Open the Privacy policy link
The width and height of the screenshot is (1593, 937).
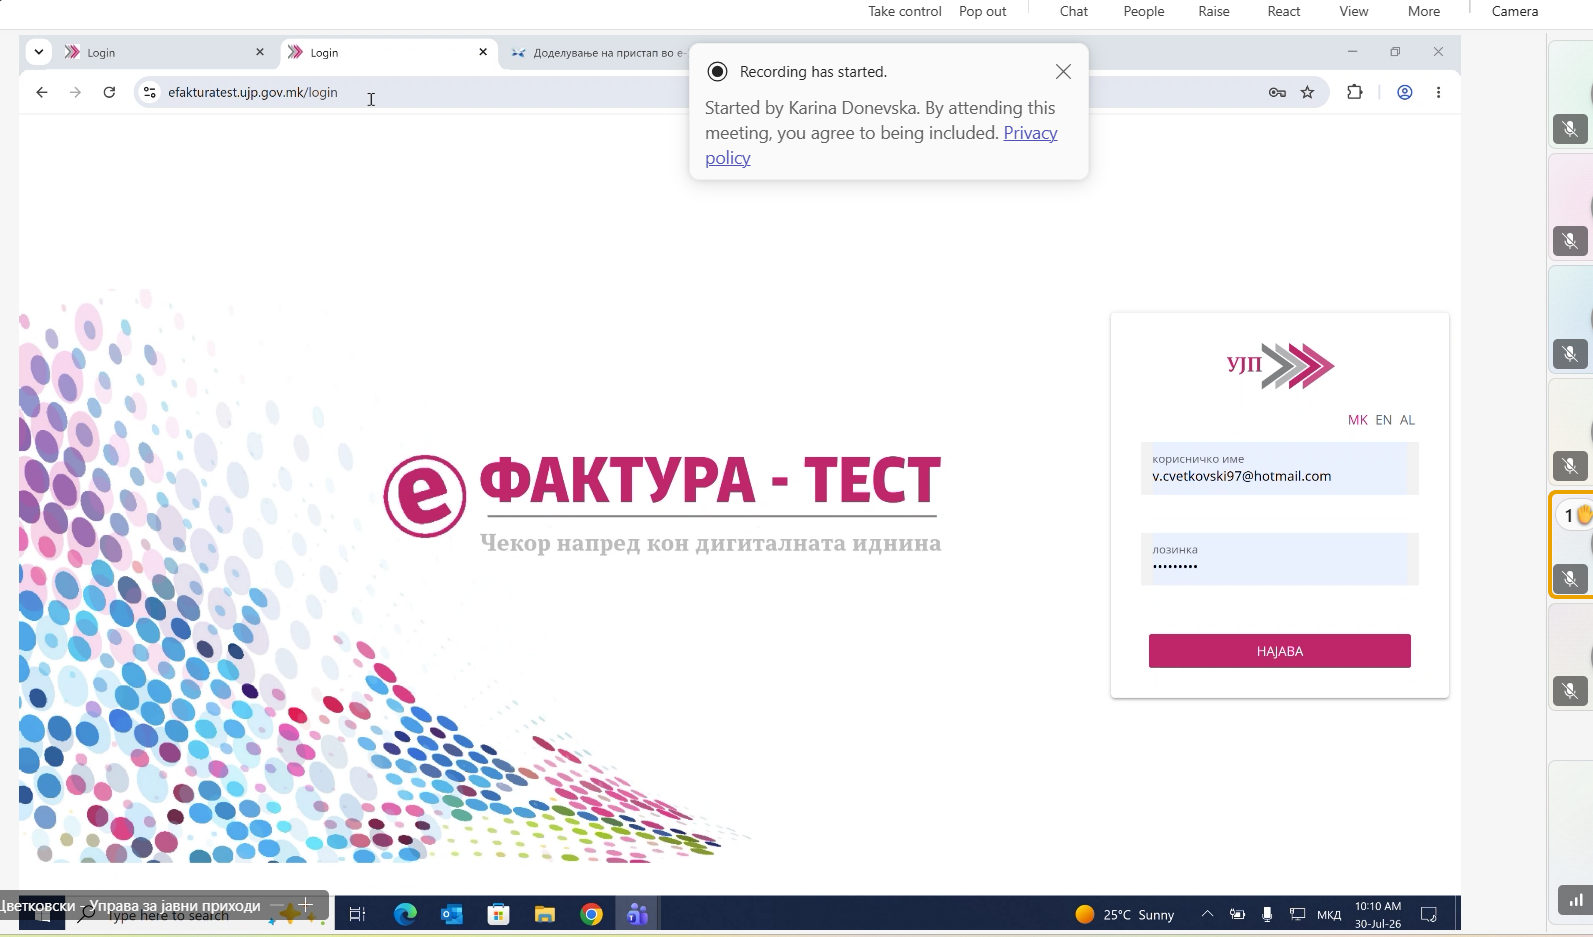click(x=881, y=145)
